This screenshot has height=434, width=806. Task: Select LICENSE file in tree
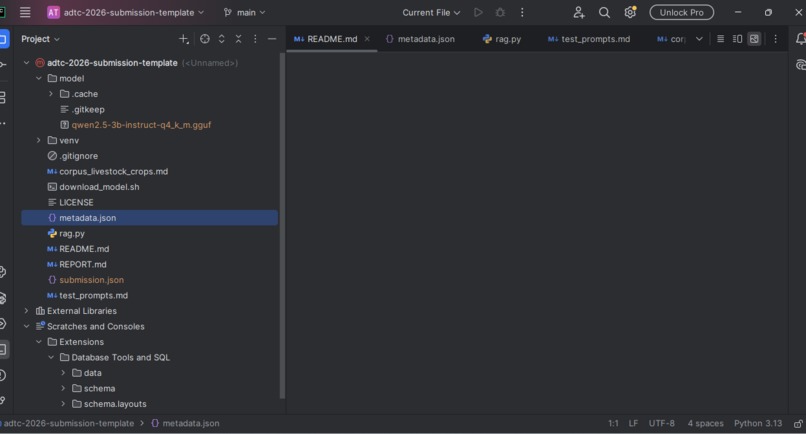(x=70, y=202)
